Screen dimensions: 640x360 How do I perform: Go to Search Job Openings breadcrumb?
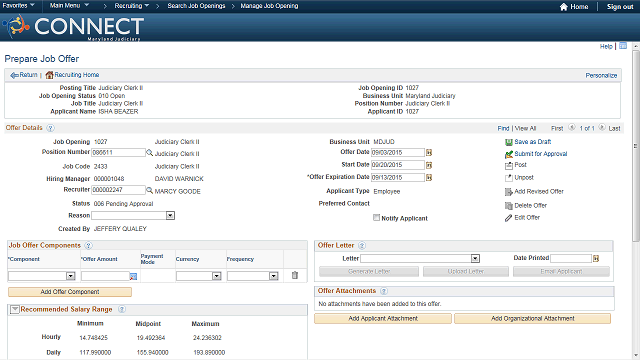[196, 6]
